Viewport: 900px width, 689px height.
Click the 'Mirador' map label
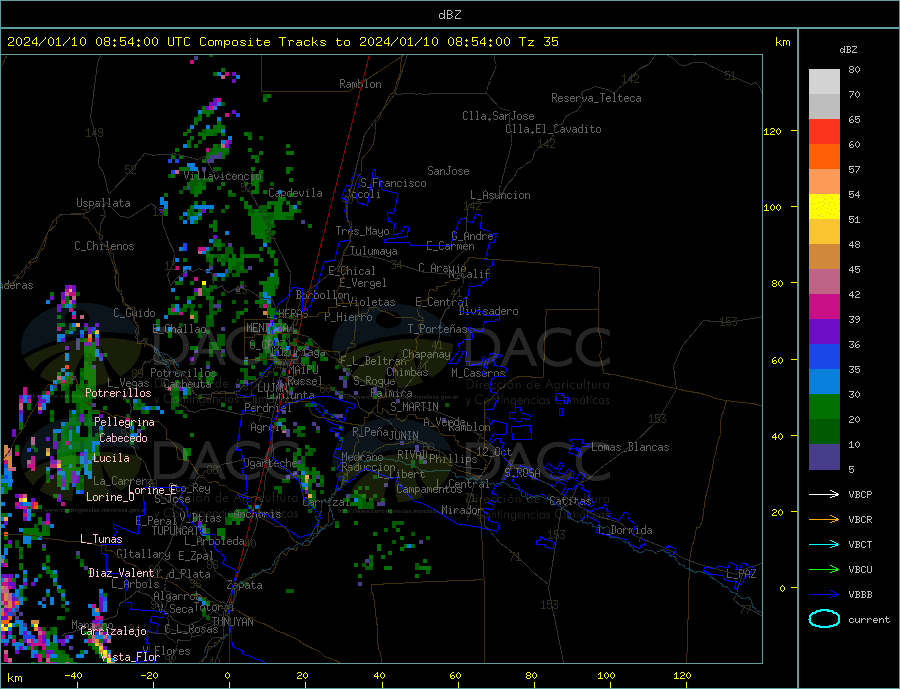click(462, 510)
